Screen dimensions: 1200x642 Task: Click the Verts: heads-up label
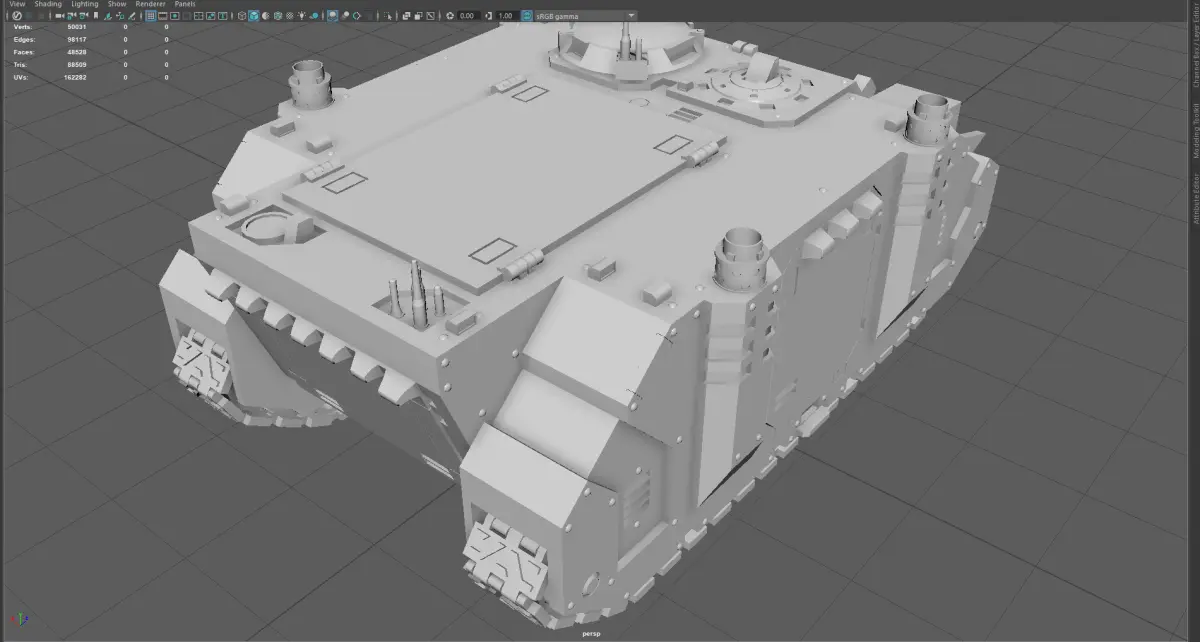click(23, 27)
